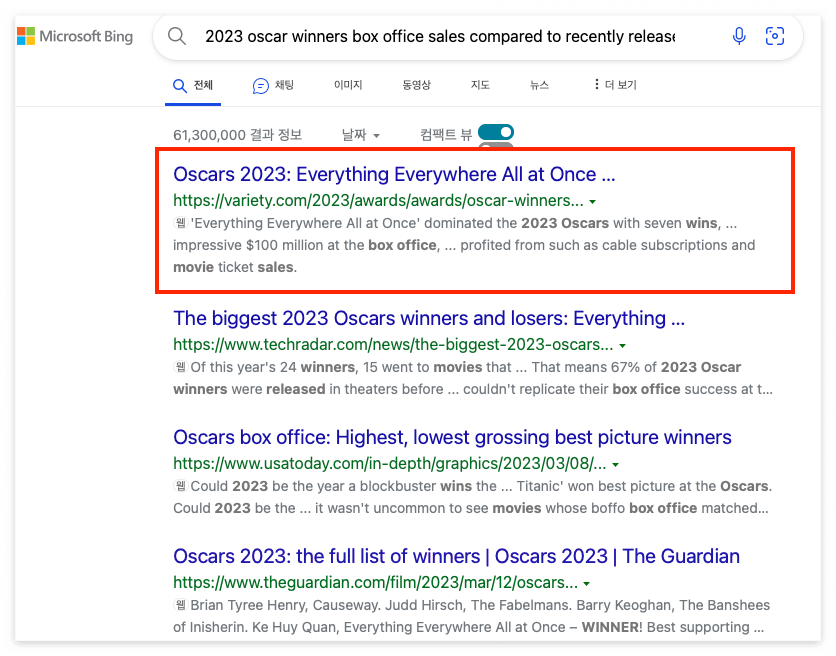
Task: Expand arrow next to theguardian.com URL
Action: (586, 583)
